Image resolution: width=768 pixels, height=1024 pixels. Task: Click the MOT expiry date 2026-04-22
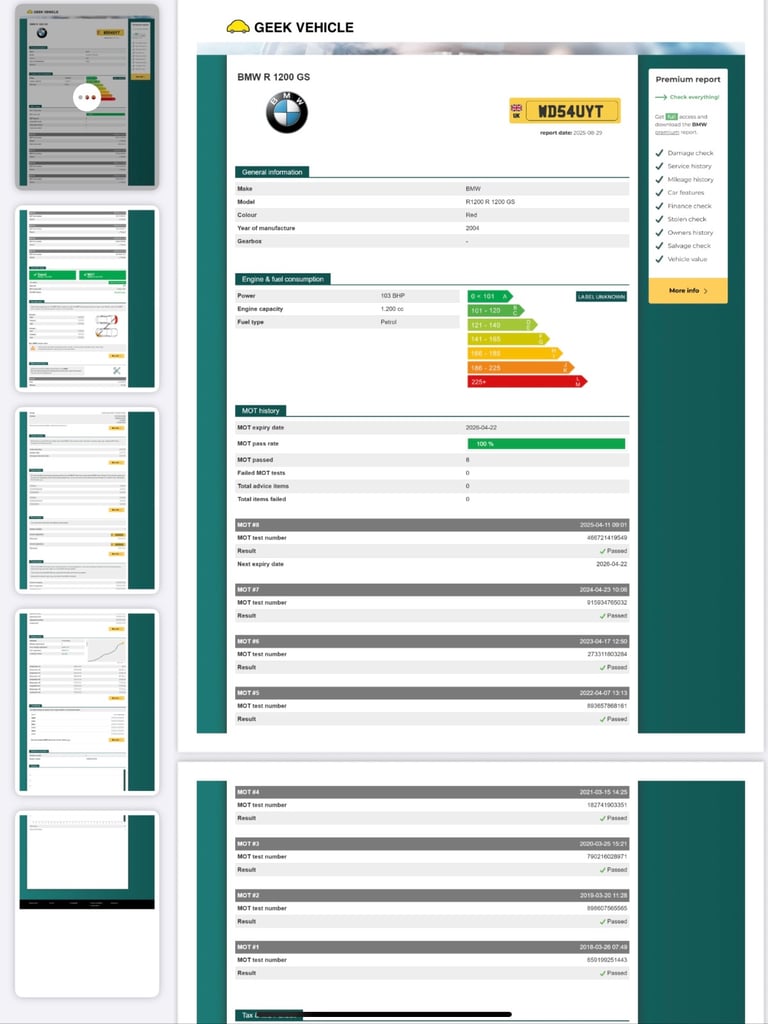[481, 428]
